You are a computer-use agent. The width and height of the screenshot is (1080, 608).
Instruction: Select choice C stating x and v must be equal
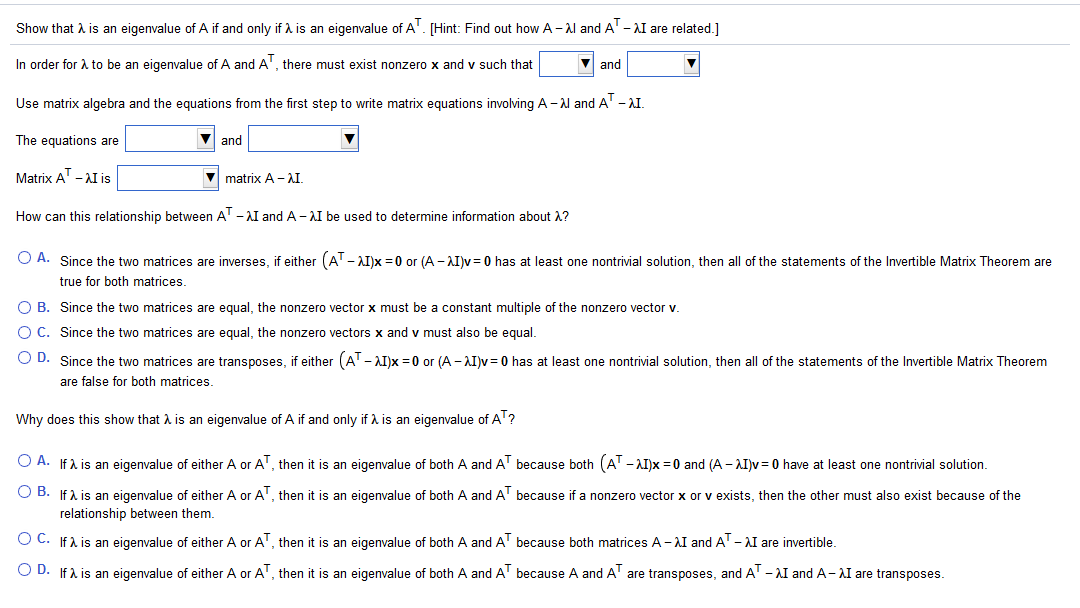23,332
